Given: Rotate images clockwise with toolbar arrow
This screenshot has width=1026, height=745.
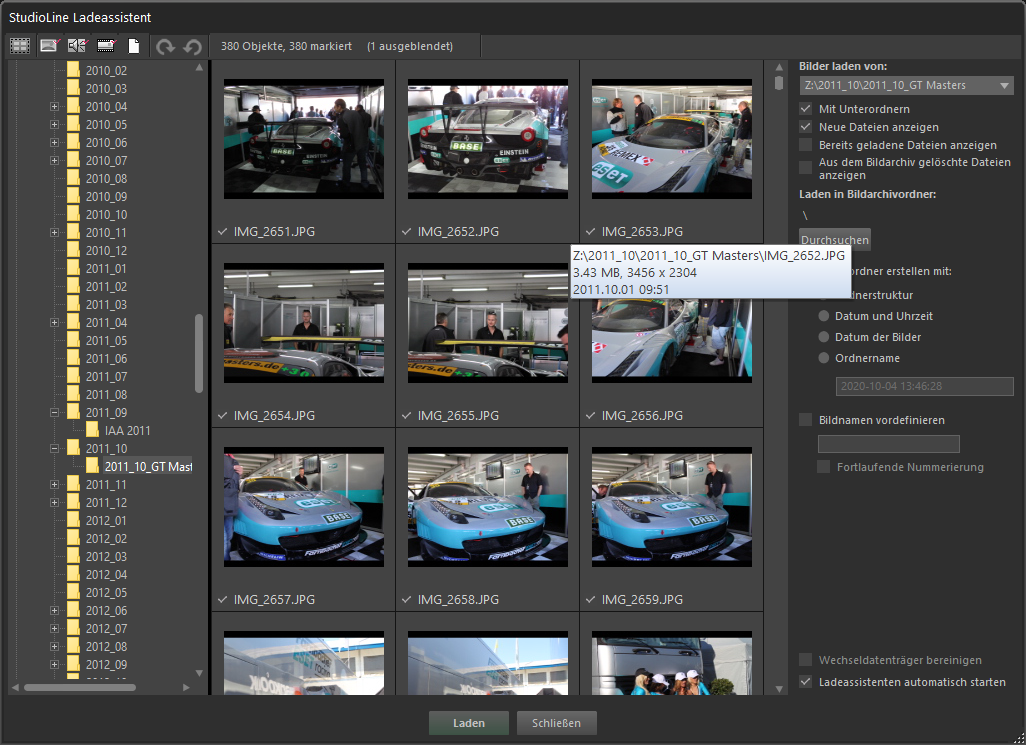Looking at the screenshot, I should [x=165, y=46].
